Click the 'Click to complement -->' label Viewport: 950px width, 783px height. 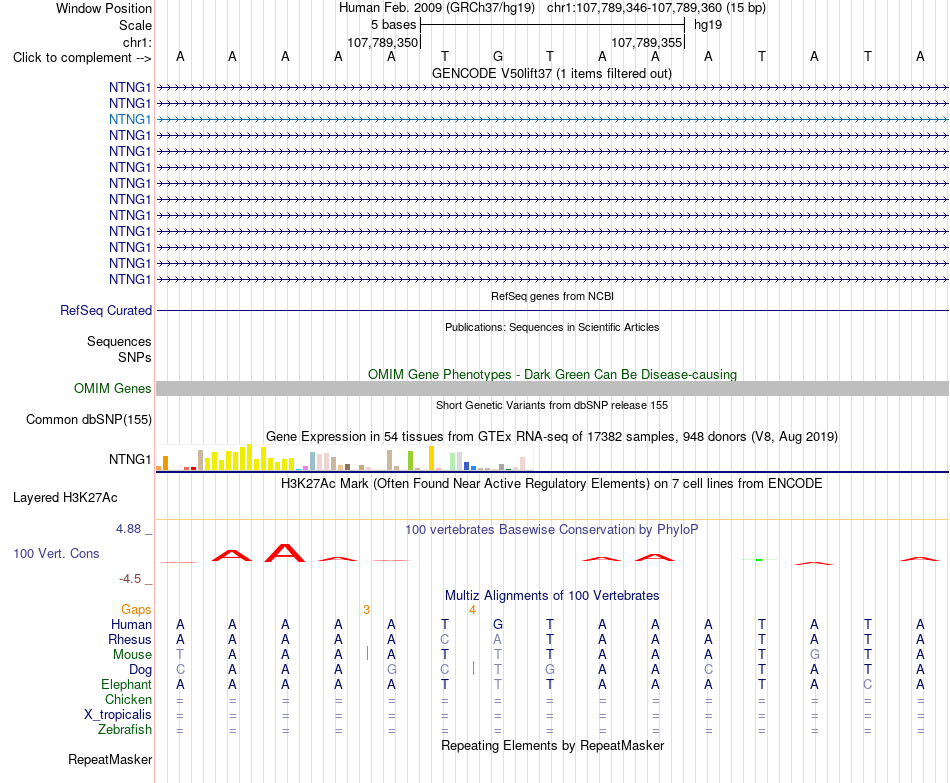(x=82, y=58)
